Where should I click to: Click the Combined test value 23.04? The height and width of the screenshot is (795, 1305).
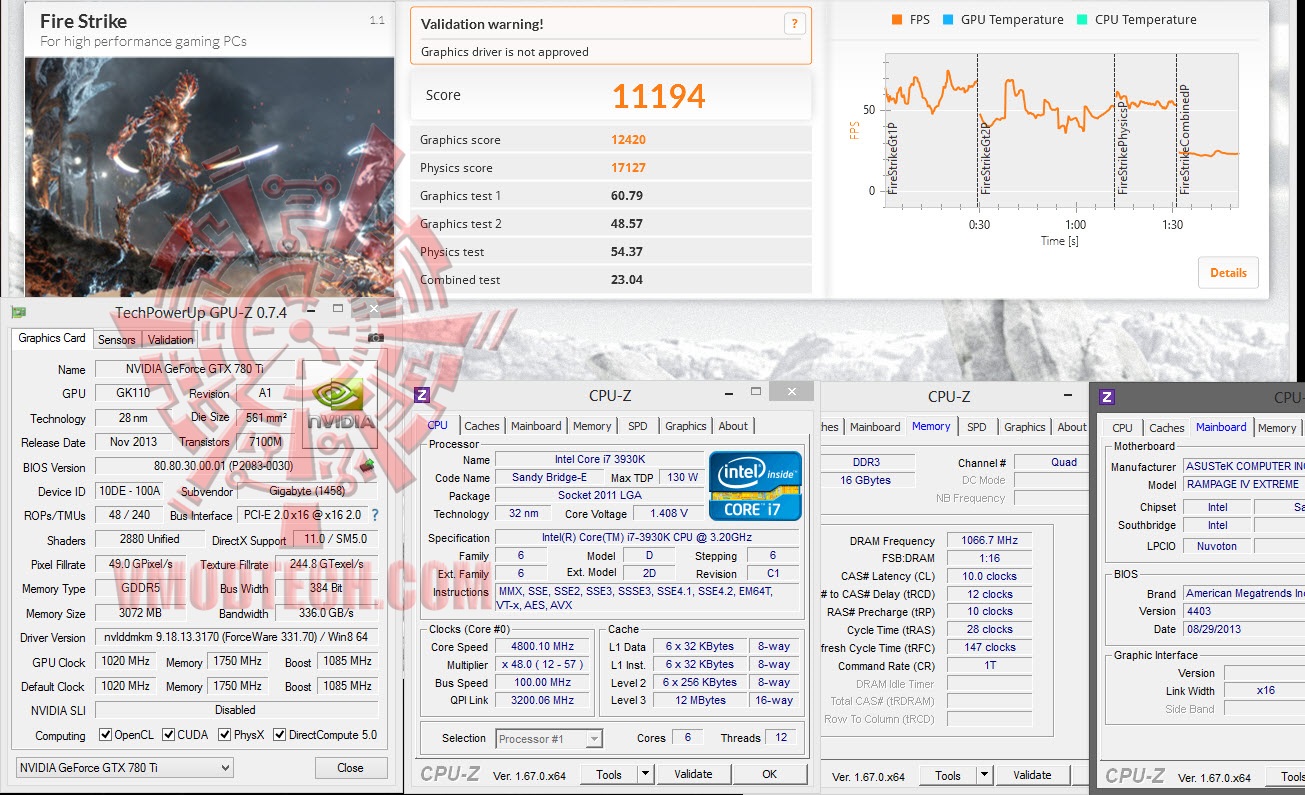pyautogui.click(x=627, y=280)
